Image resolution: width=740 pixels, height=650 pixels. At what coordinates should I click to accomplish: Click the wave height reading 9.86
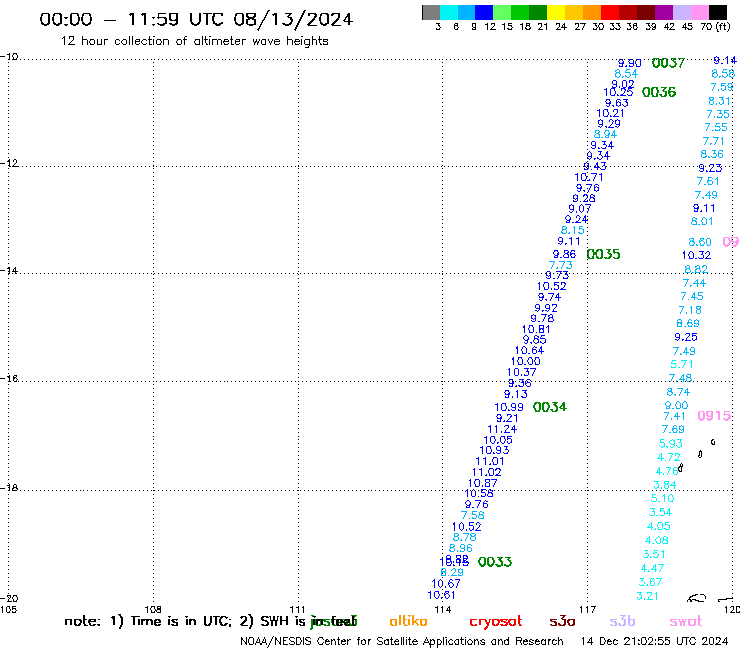[x=564, y=254]
